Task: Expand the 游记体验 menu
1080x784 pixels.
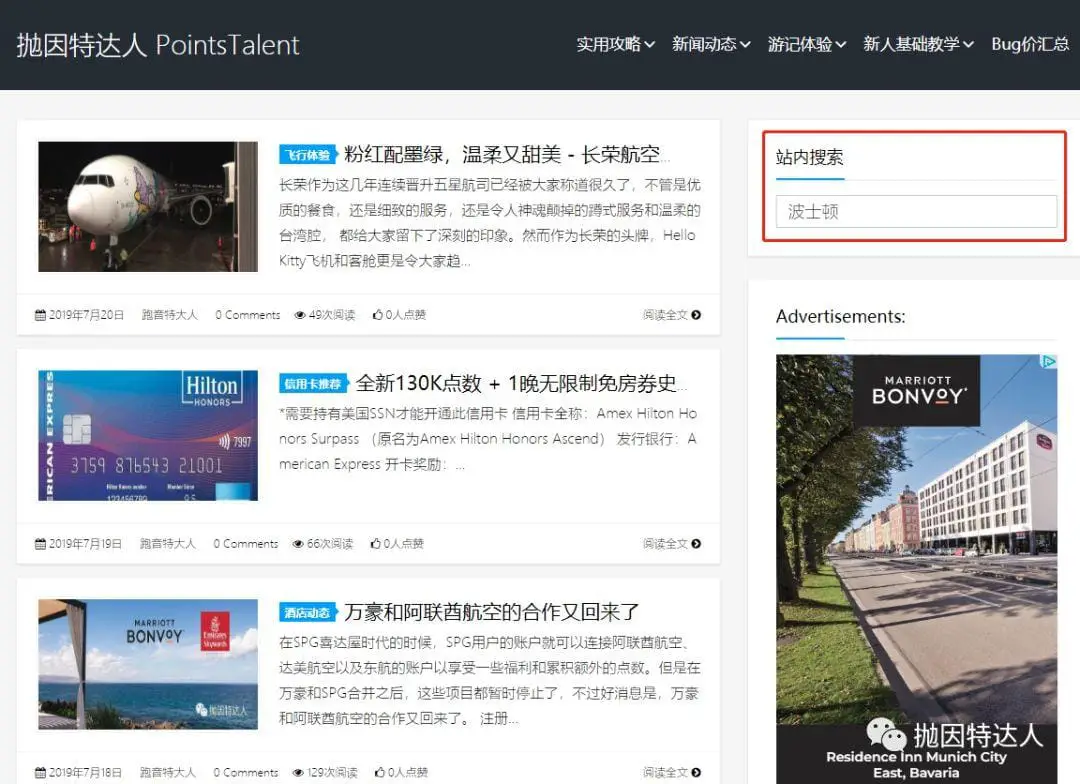Action: coord(807,44)
